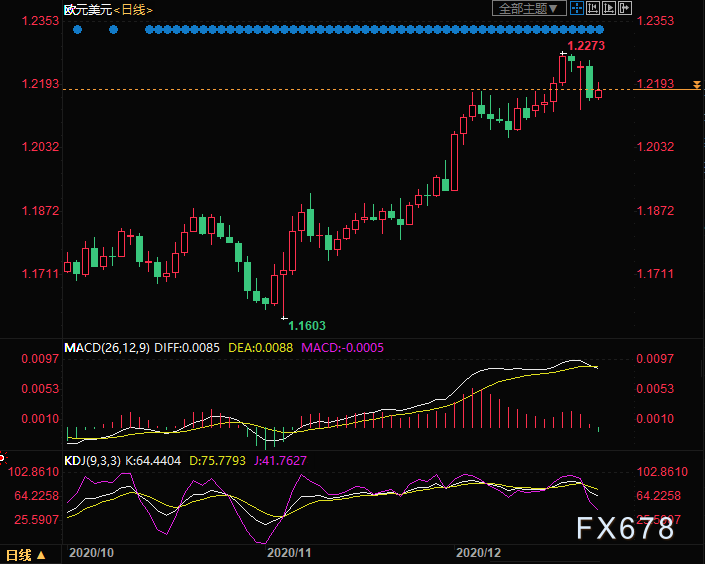Expand the 日线 period selector at bottom left
The height and width of the screenshot is (564, 705).
click(25, 555)
